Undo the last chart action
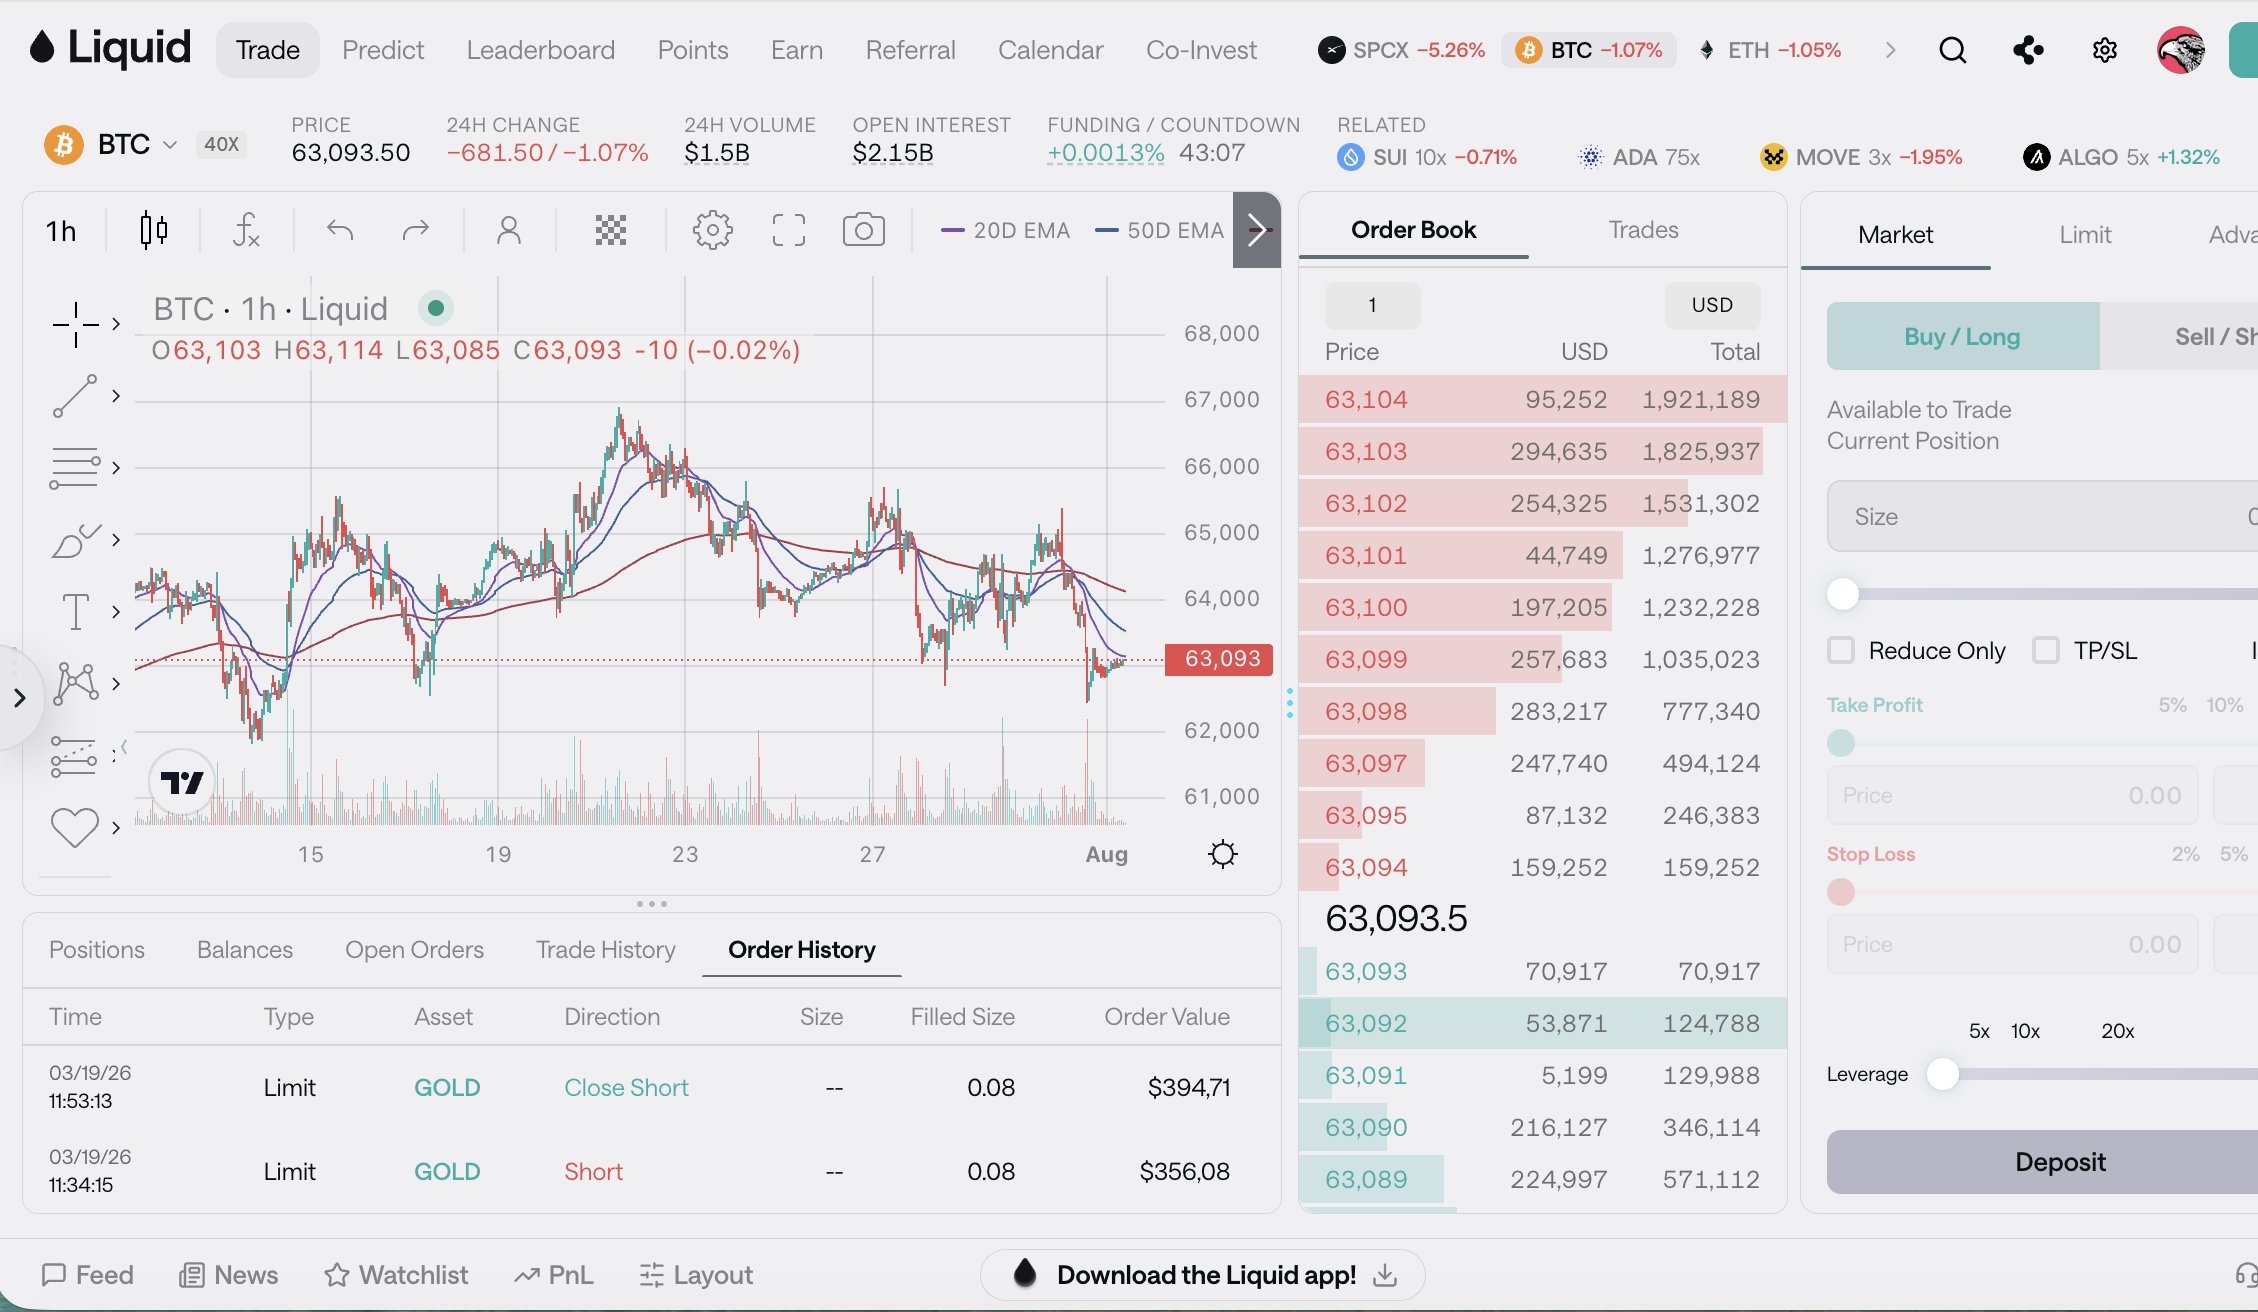Screen dimensions: 2258x1312 [340, 230]
